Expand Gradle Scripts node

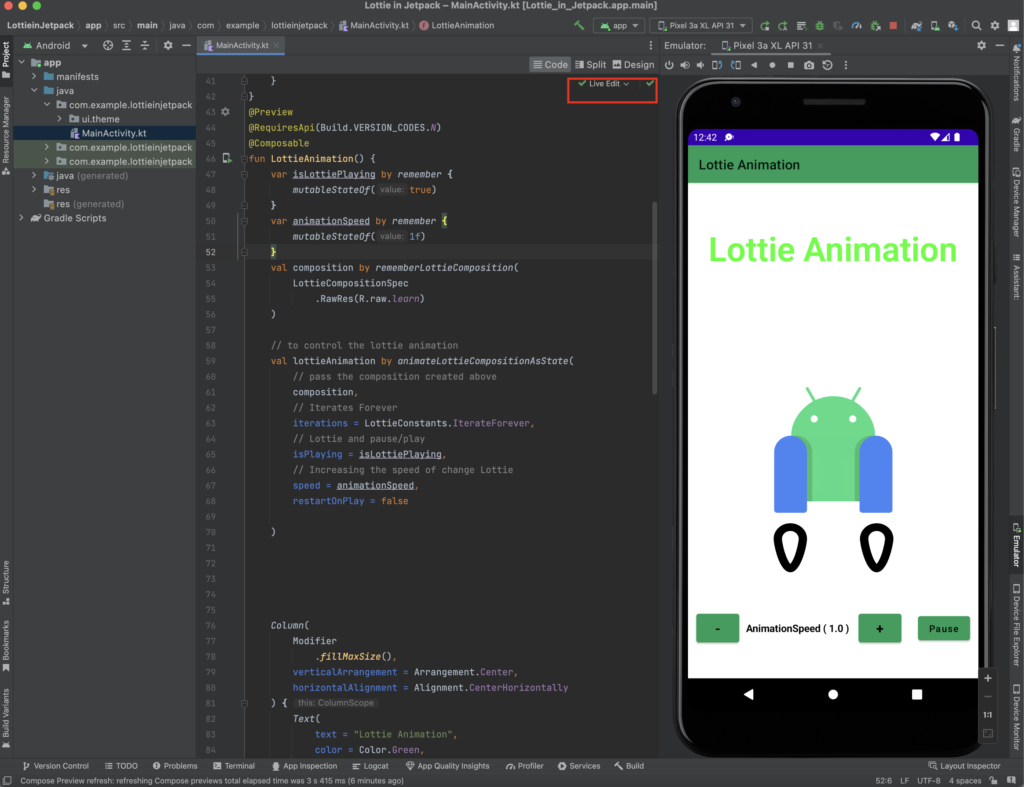(x=22, y=218)
